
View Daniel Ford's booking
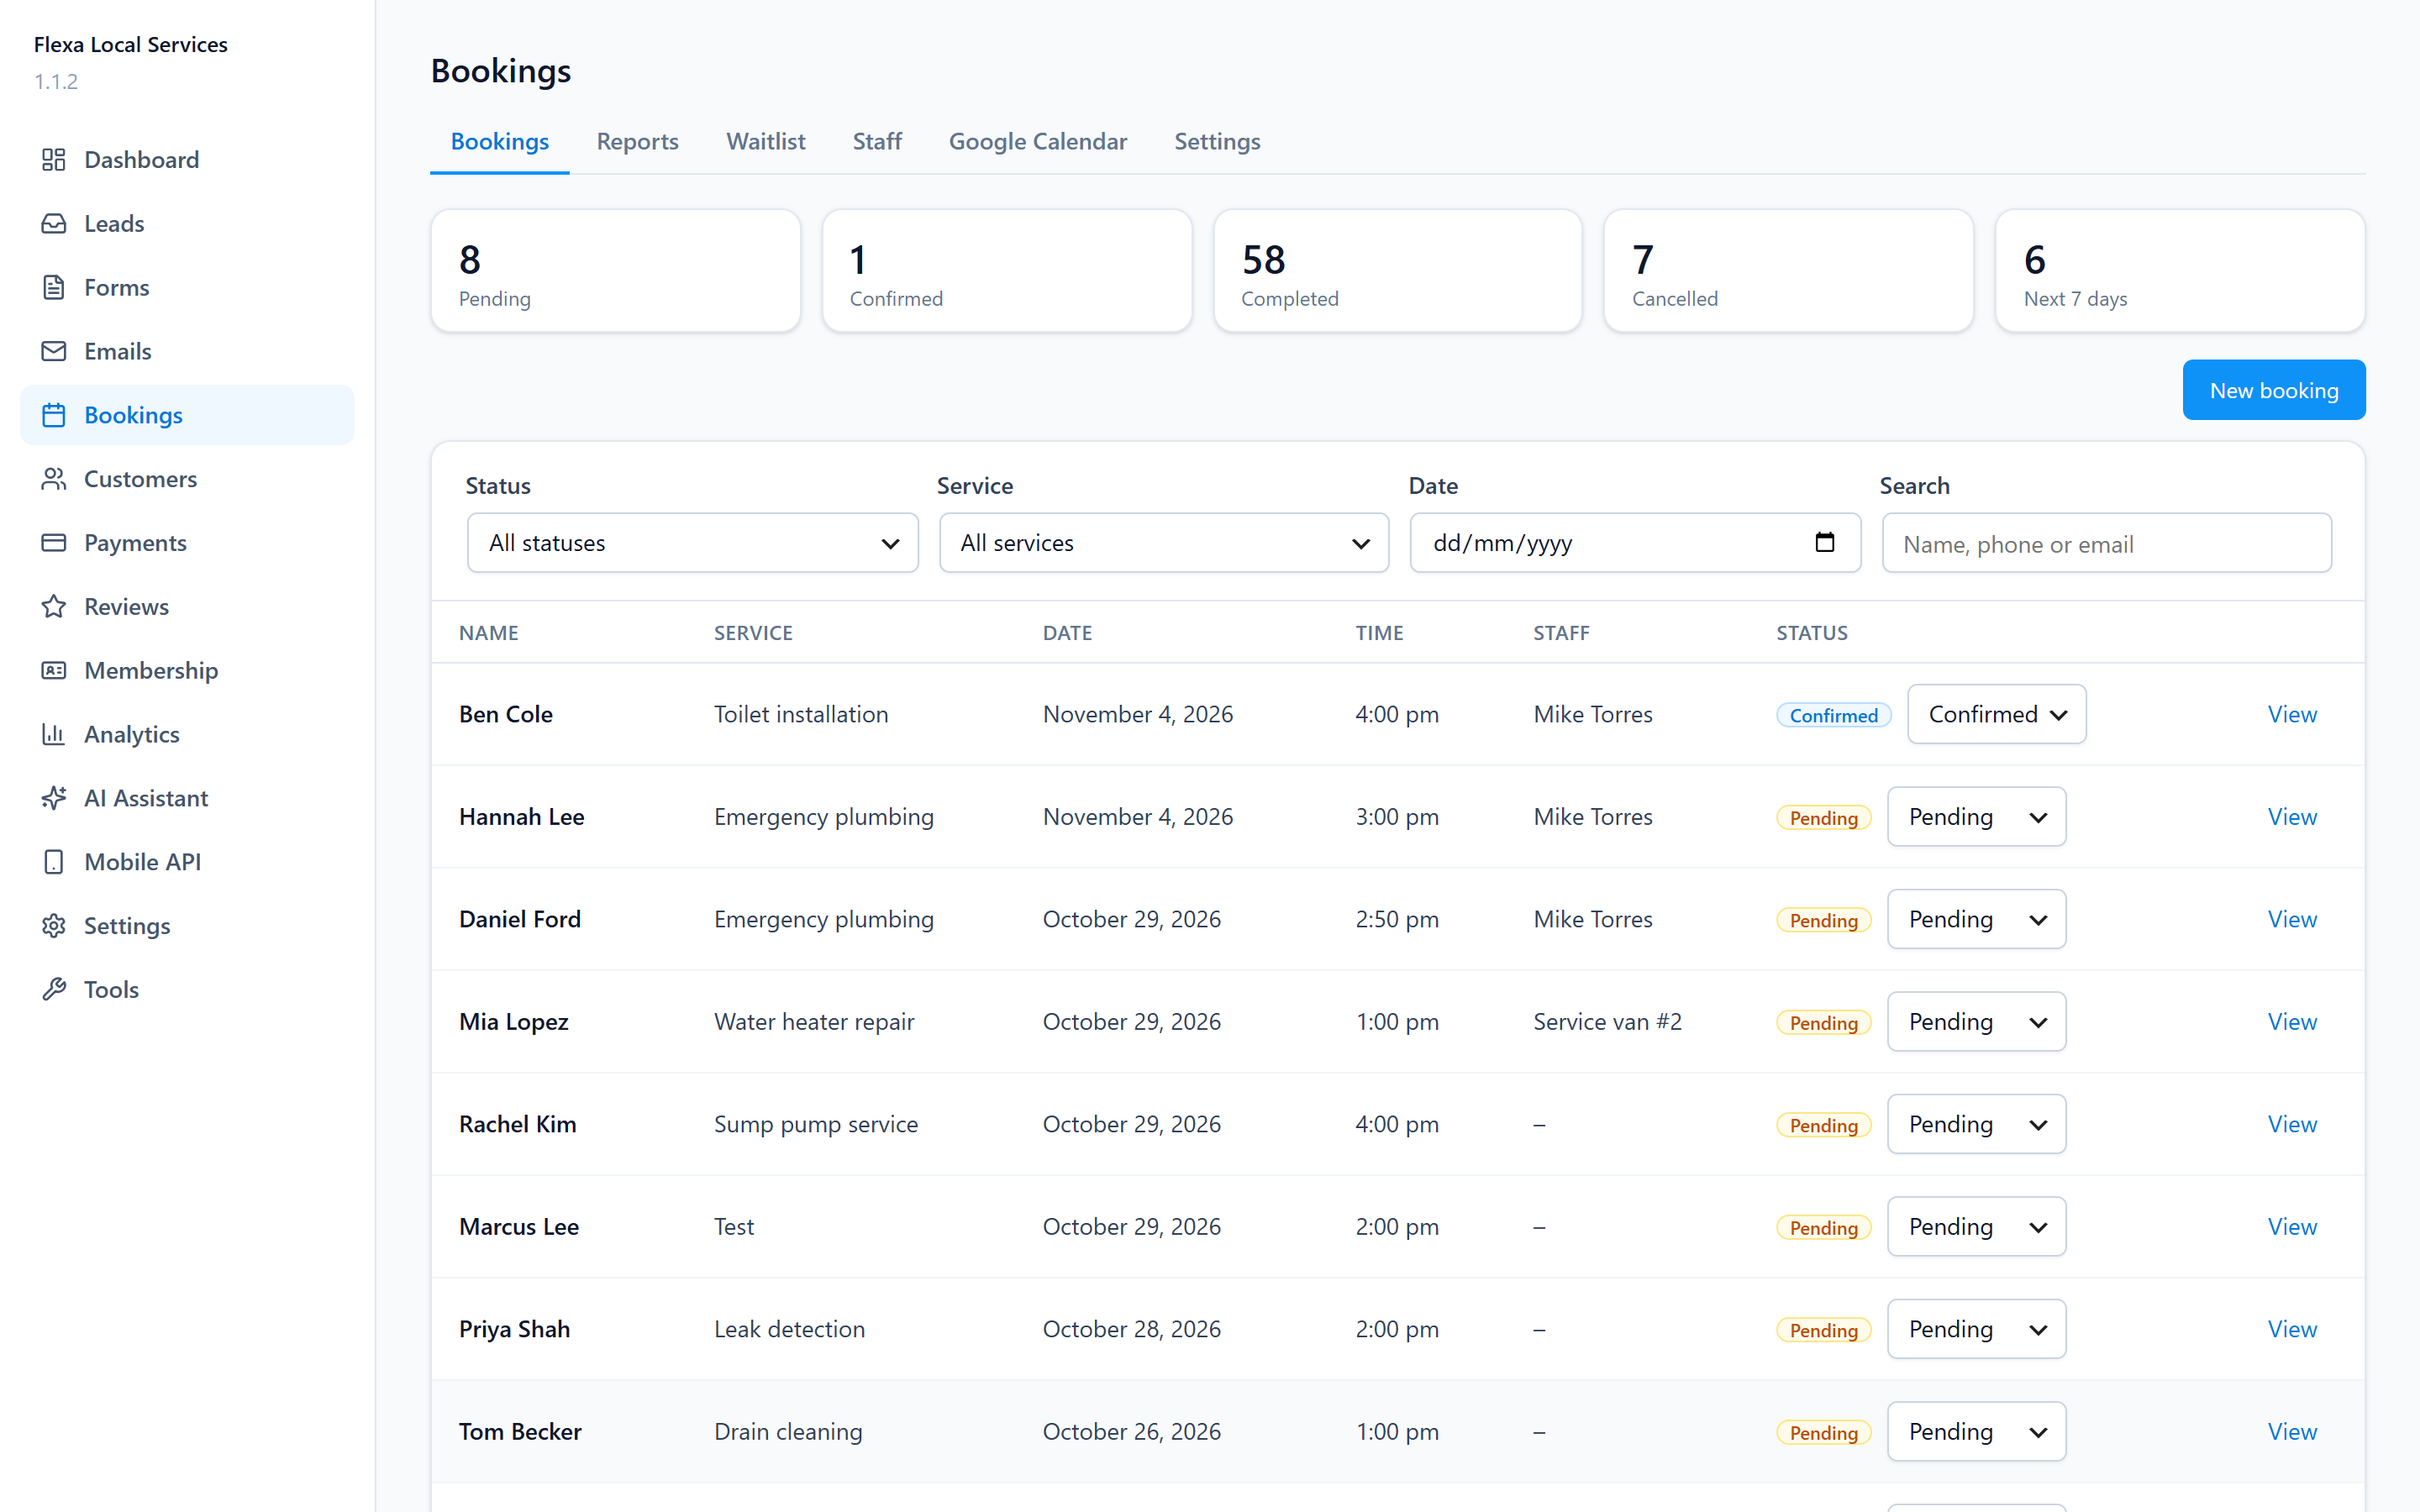(2292, 919)
